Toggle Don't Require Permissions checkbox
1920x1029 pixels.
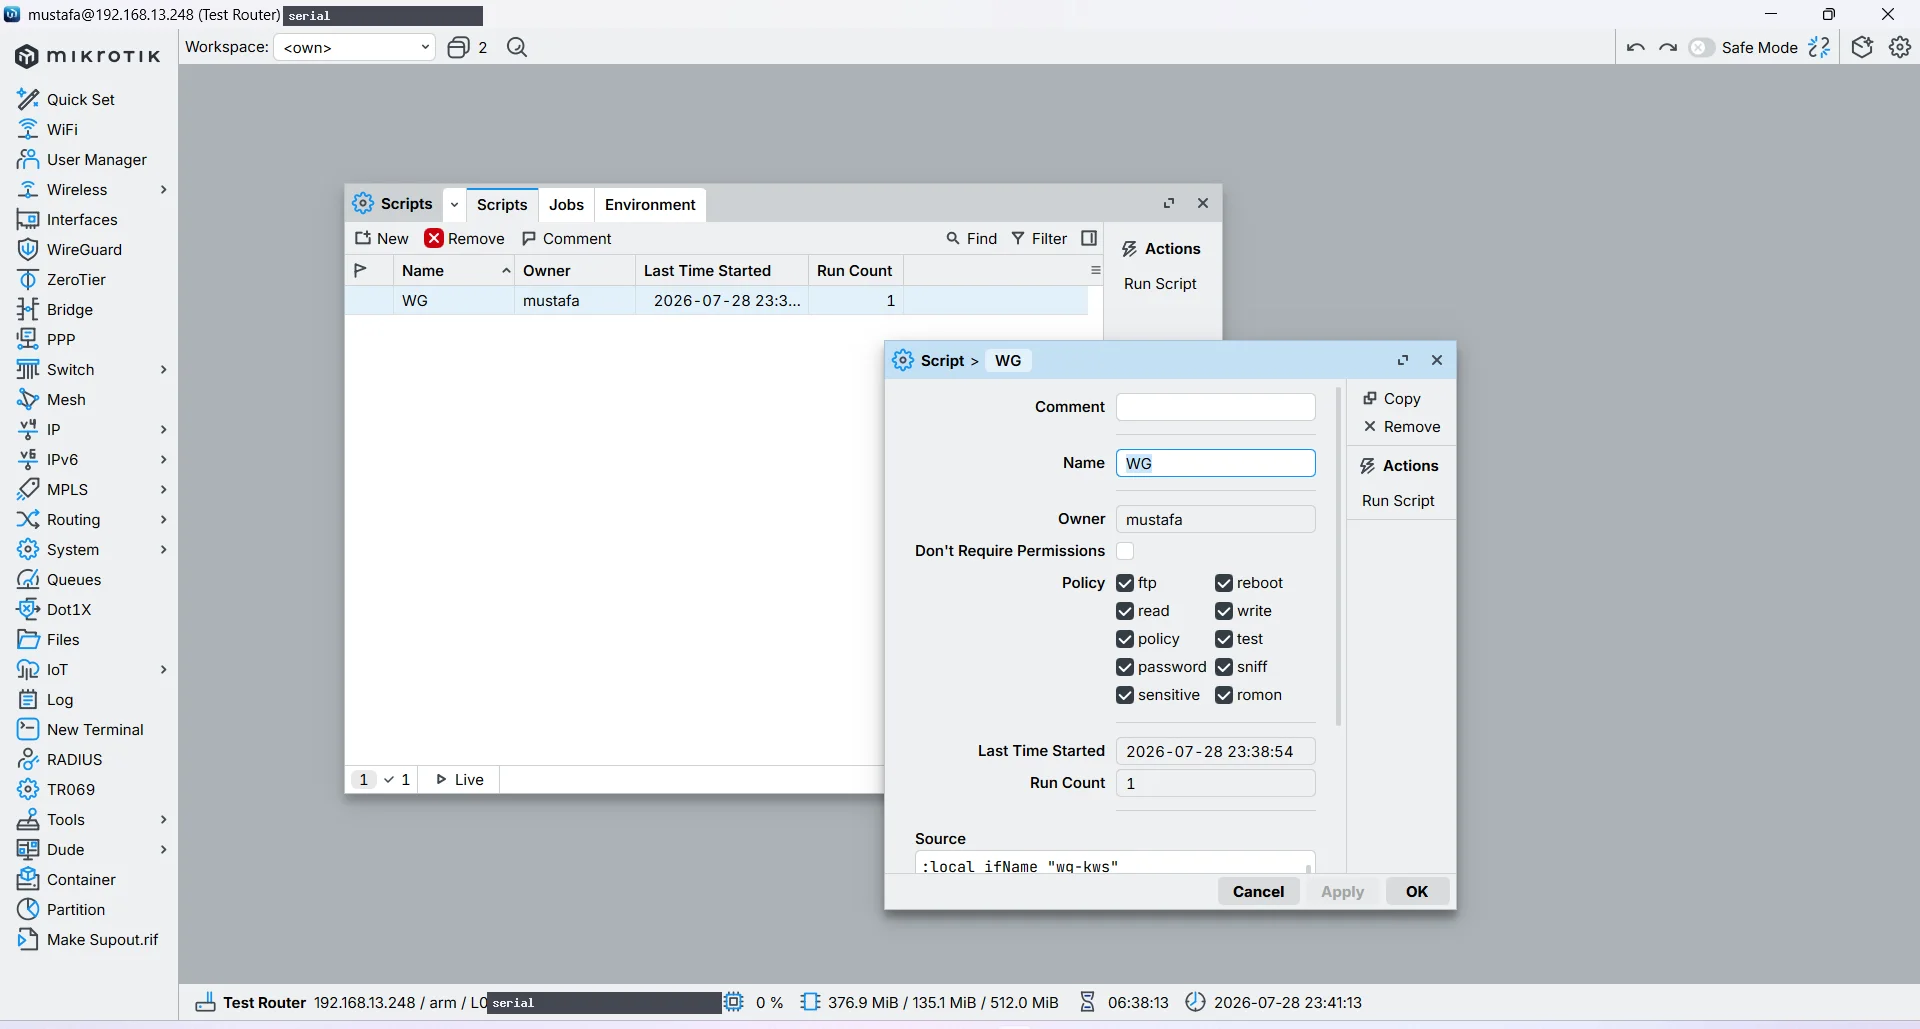pos(1125,551)
